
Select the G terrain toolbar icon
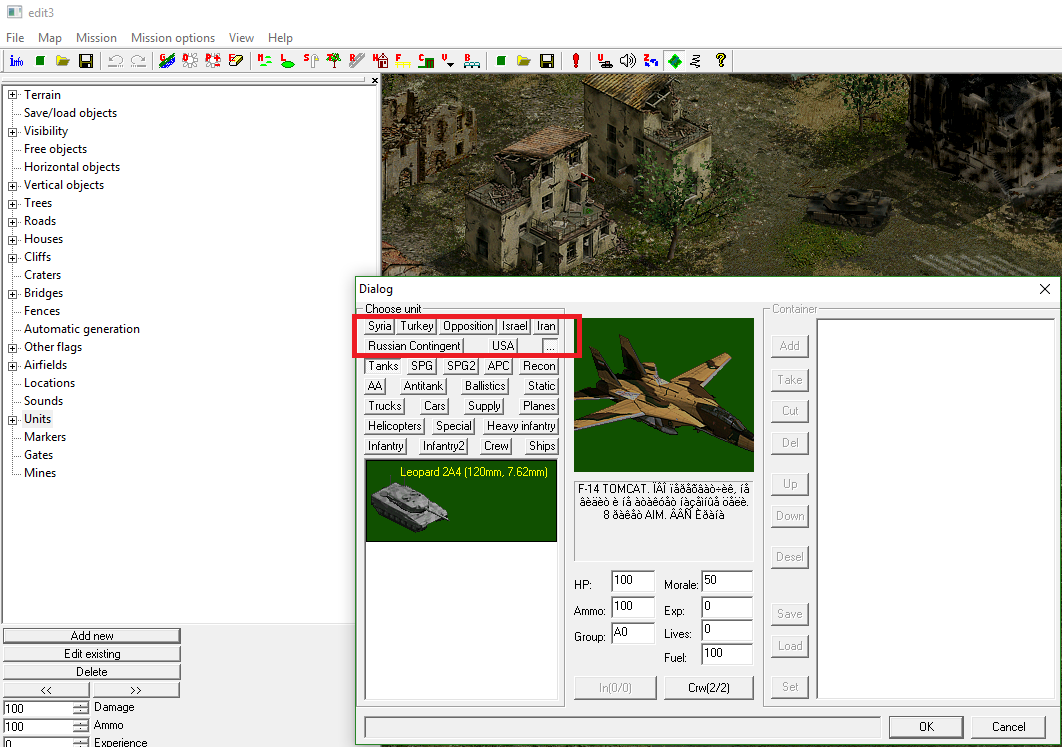(167, 61)
